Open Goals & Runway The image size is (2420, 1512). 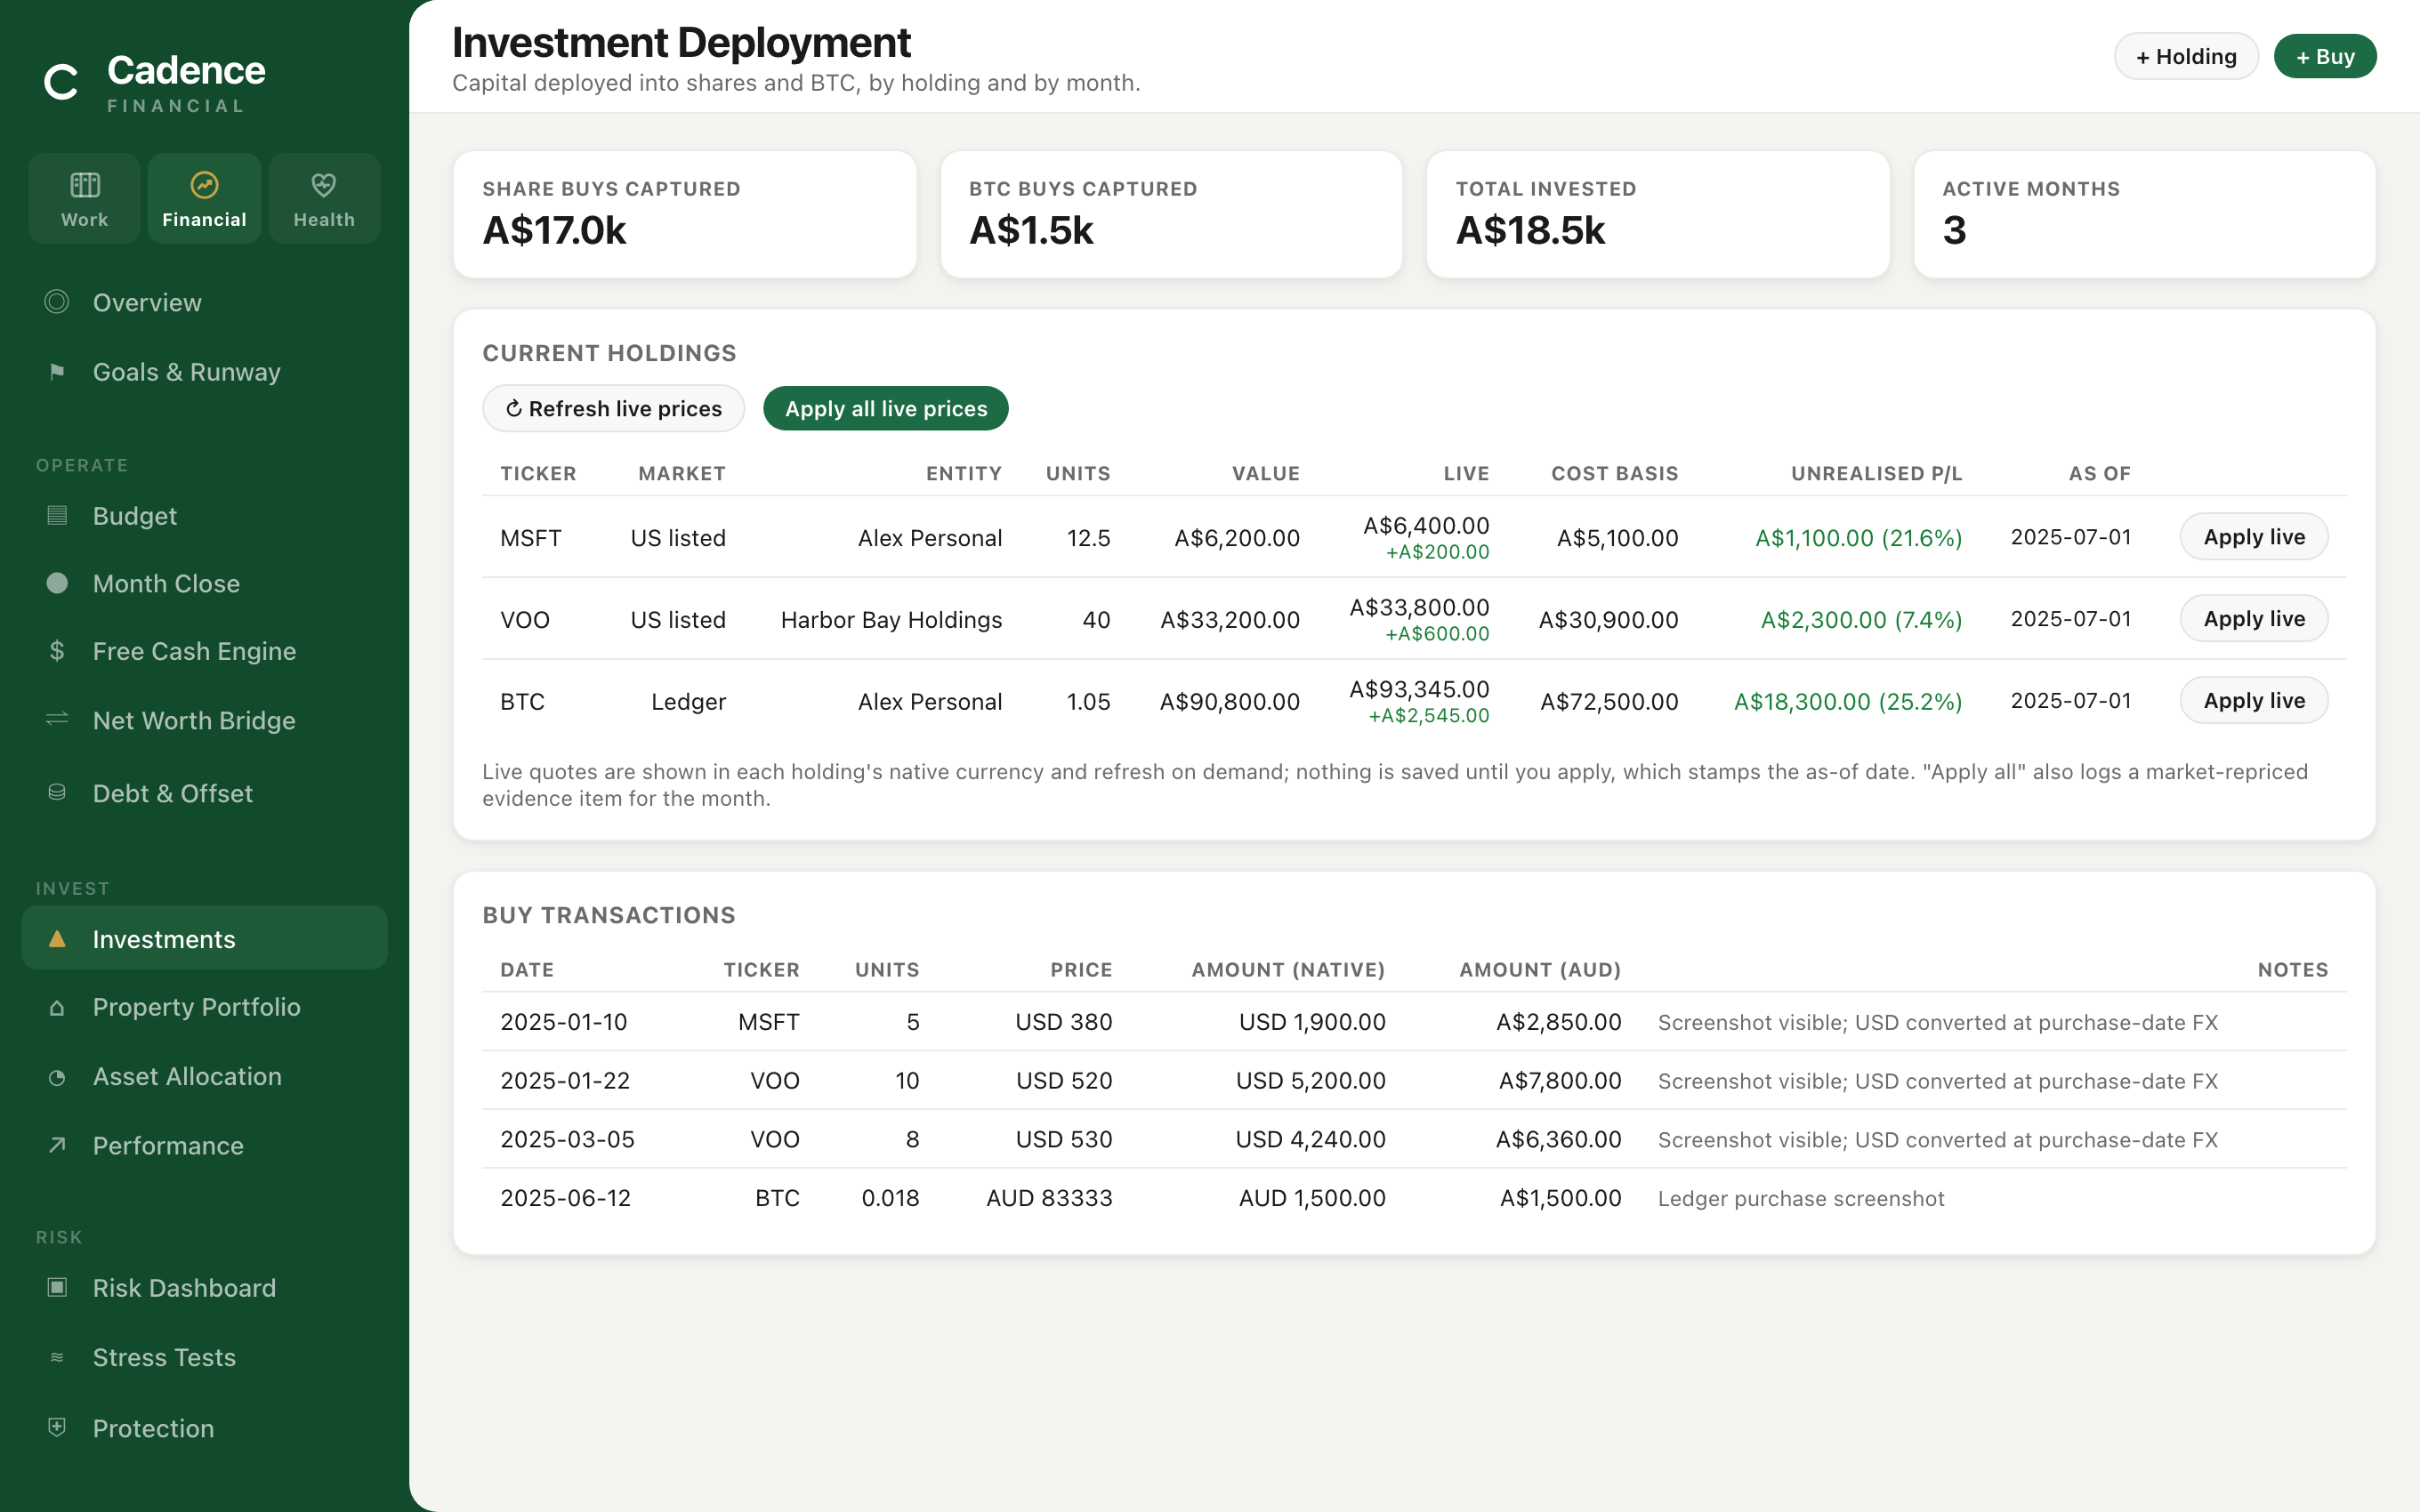pos(204,372)
